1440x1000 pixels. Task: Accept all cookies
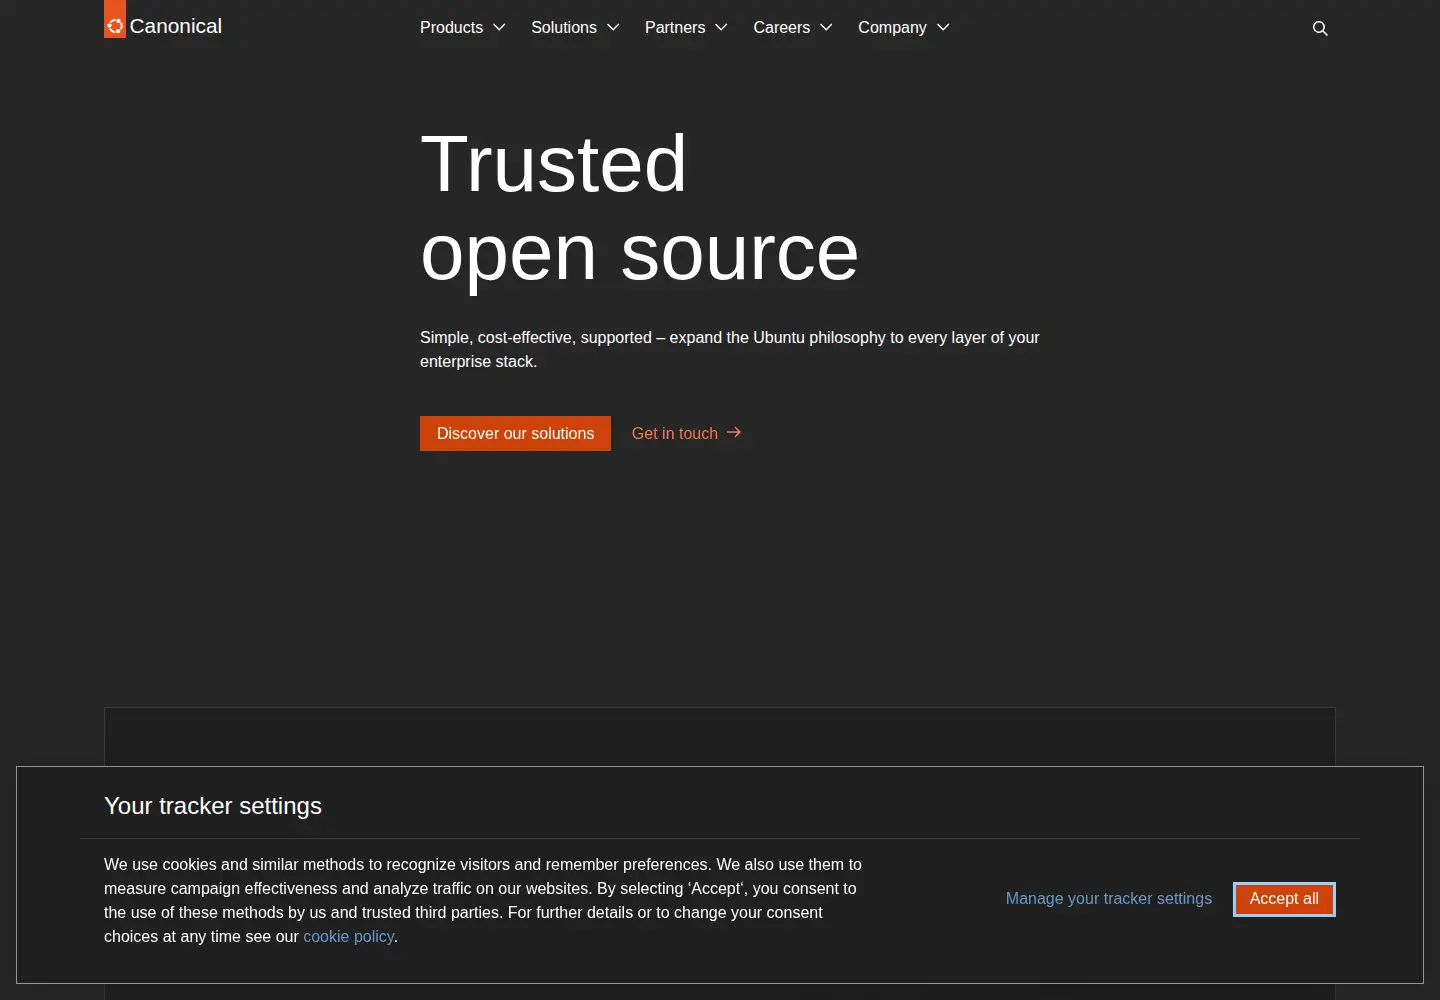tap(1284, 899)
